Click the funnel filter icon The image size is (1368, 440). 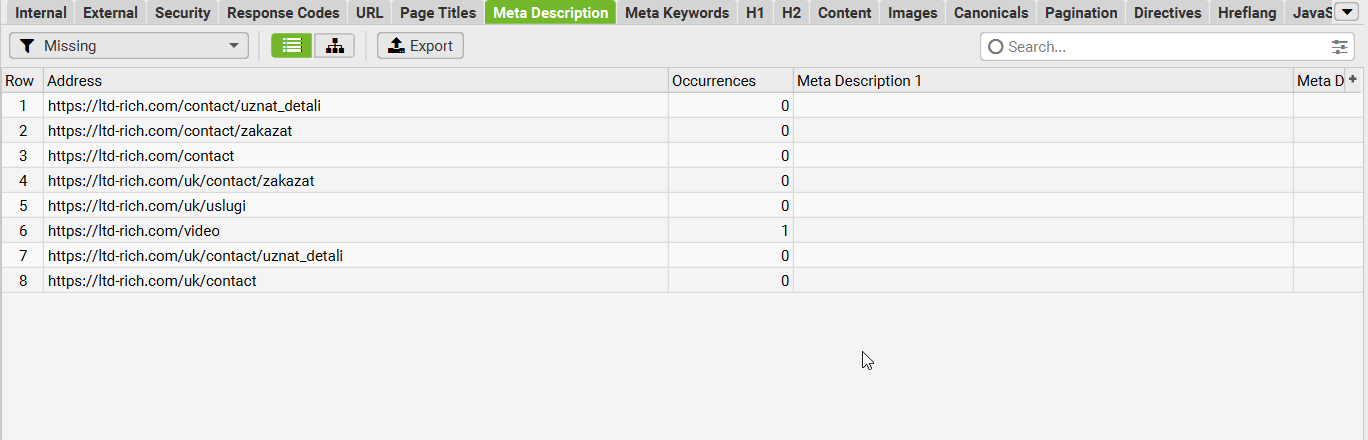tap(27, 46)
